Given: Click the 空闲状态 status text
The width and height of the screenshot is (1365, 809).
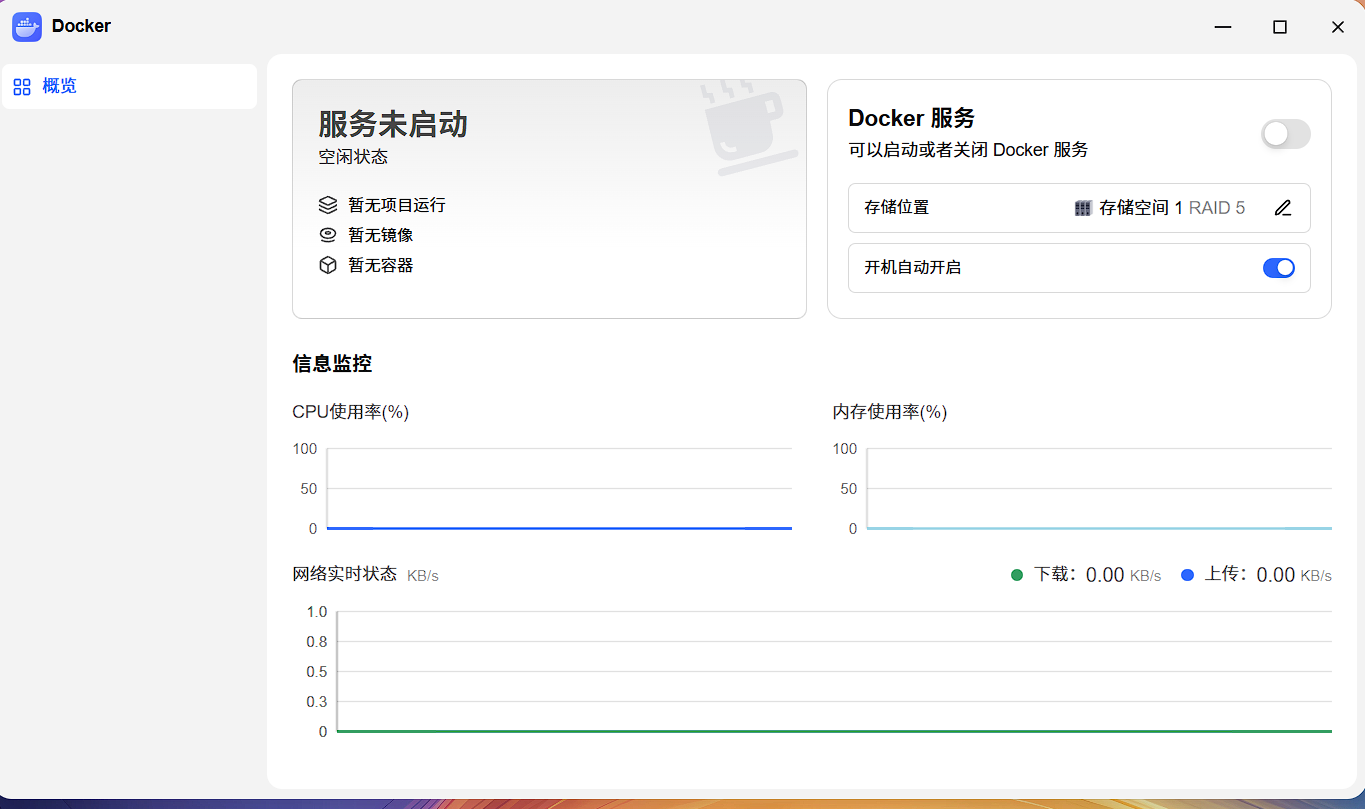Looking at the screenshot, I should [x=353, y=157].
